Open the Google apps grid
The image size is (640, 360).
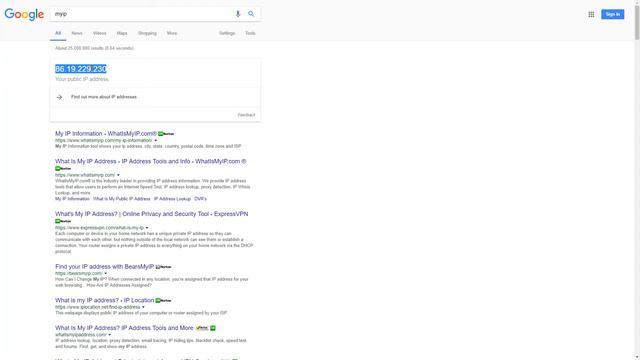(591, 14)
